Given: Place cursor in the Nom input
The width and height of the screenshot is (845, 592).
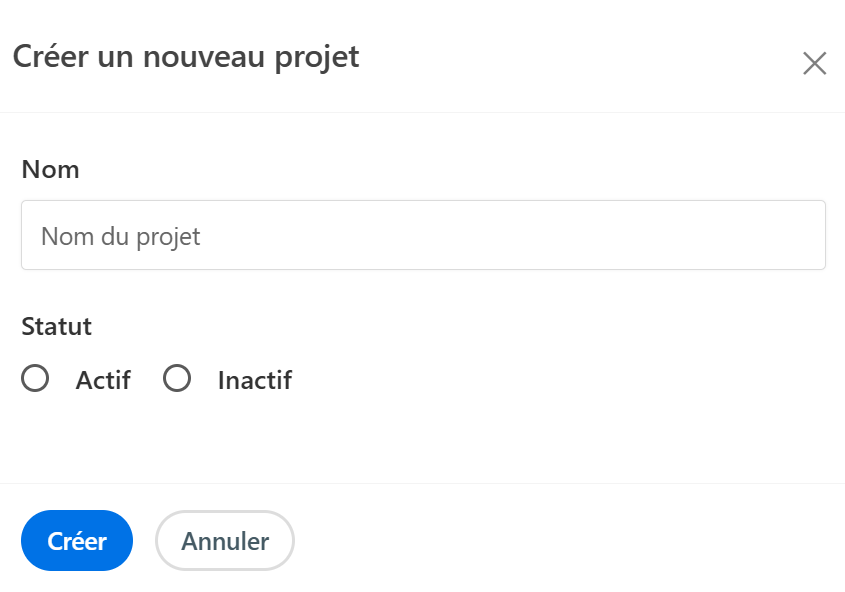Looking at the screenshot, I should point(423,236).
